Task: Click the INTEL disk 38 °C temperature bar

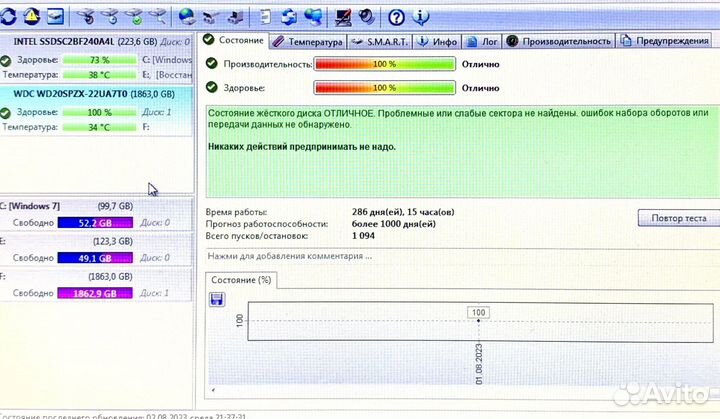Action: click(x=100, y=75)
